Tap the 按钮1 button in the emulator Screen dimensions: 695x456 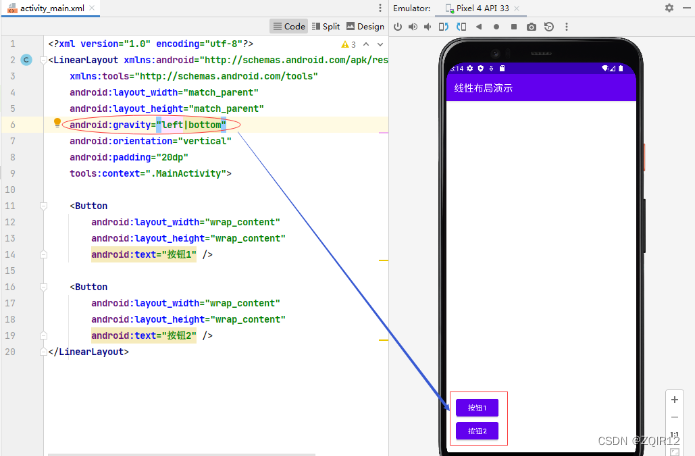[x=477, y=408]
